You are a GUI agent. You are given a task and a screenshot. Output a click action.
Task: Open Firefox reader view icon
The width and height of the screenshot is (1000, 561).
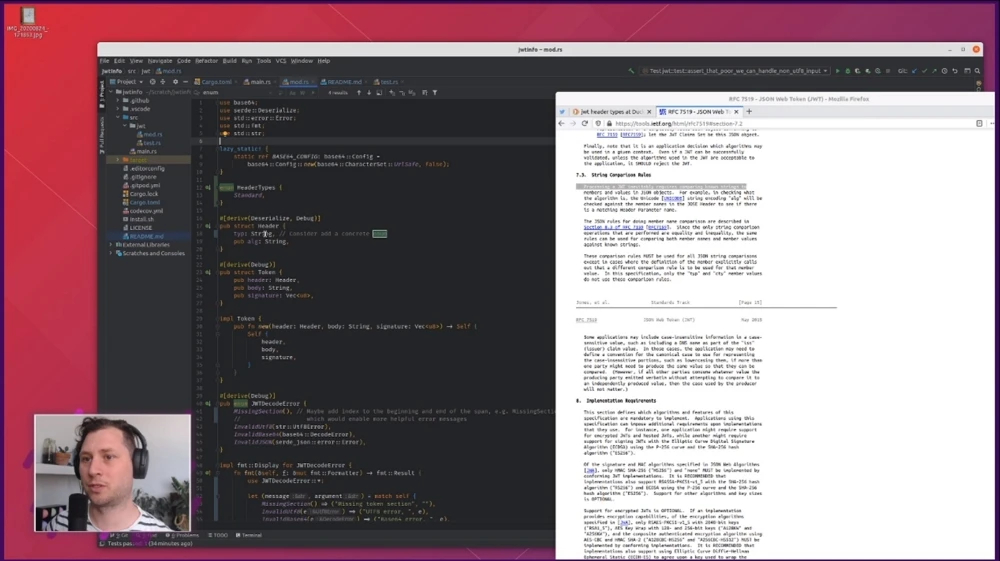coord(979,123)
